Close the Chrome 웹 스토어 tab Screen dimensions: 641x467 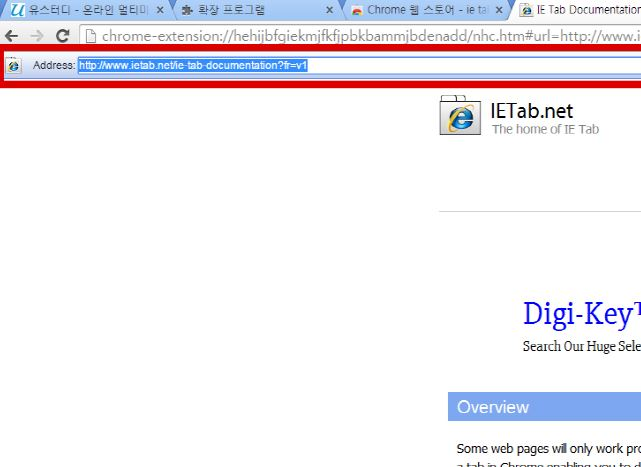pos(499,10)
